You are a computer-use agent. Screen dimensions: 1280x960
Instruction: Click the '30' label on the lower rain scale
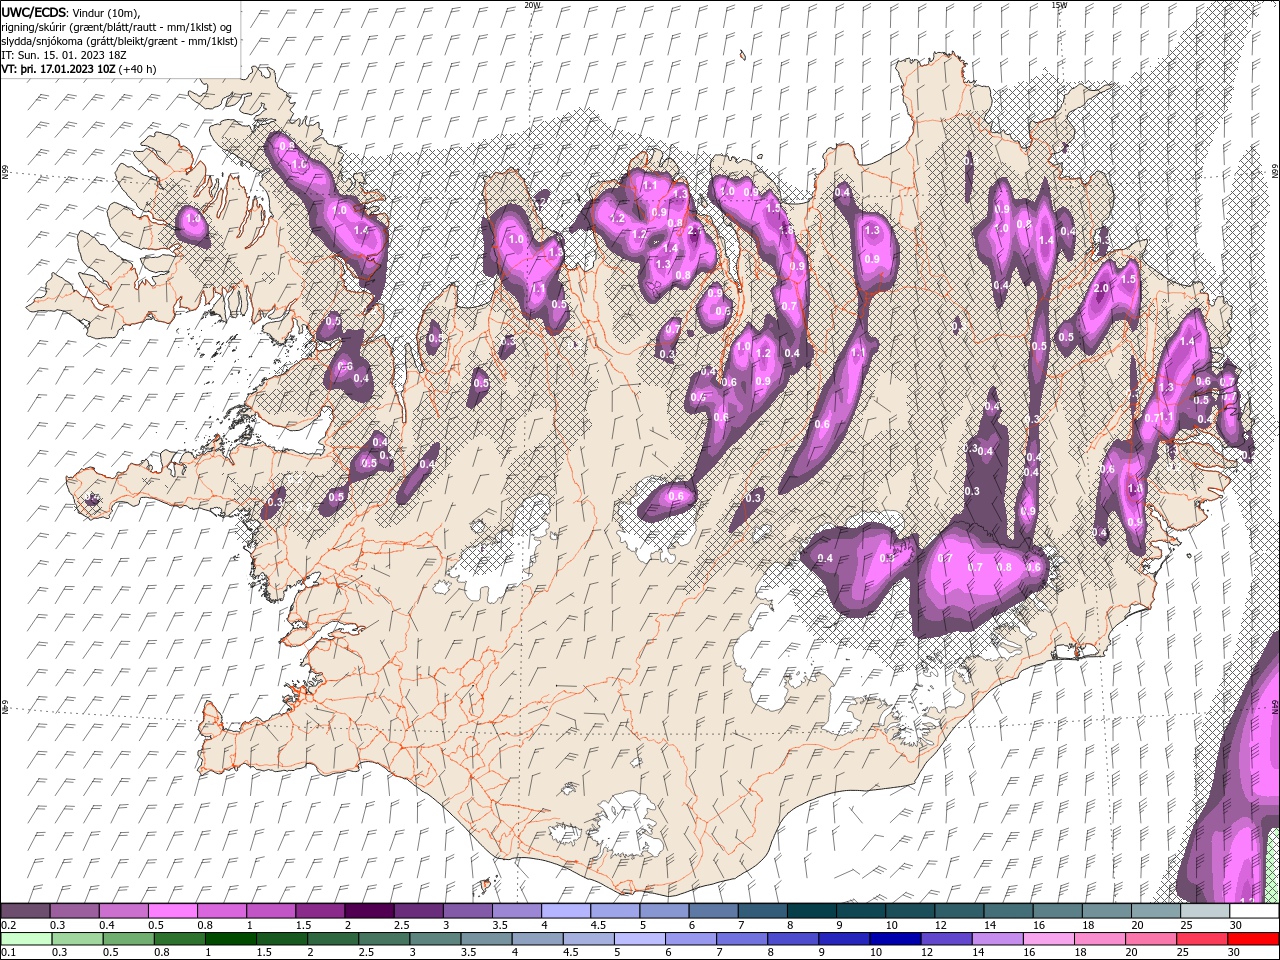pos(1236,953)
